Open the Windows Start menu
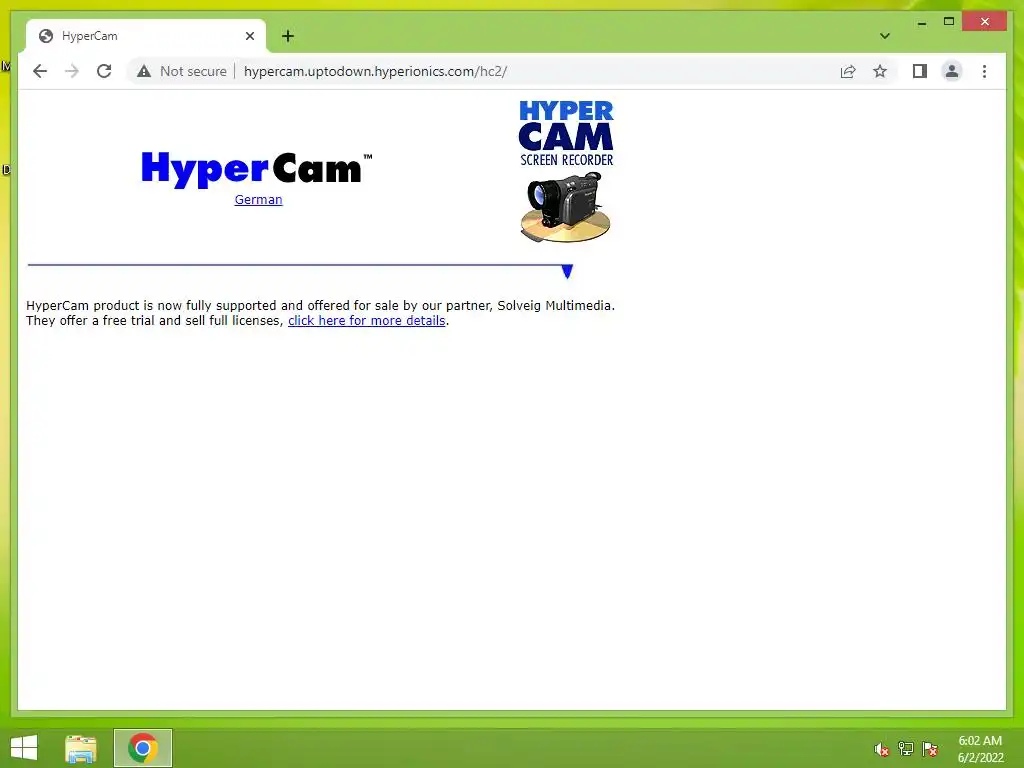This screenshot has height=768, width=1024. (24, 748)
